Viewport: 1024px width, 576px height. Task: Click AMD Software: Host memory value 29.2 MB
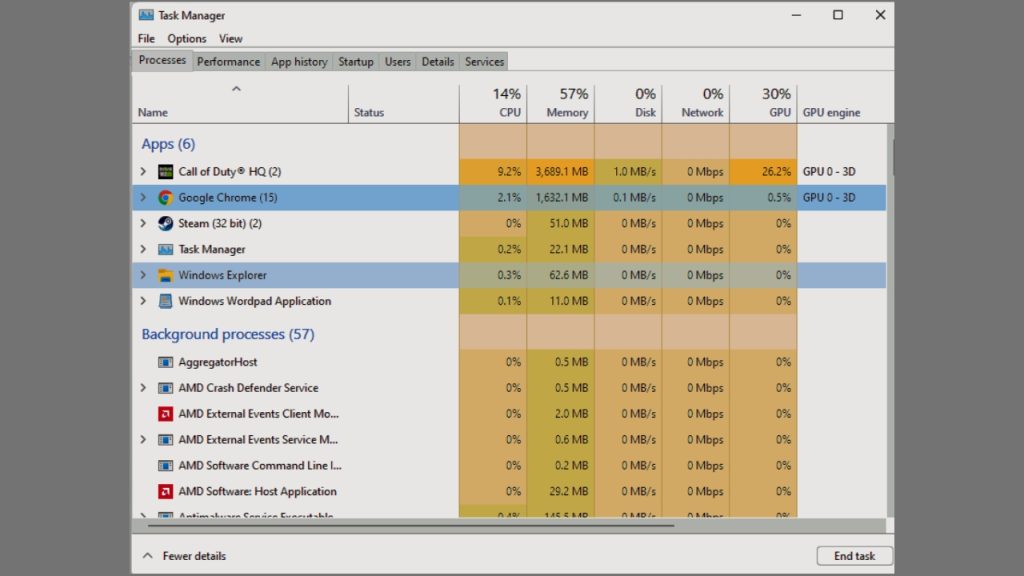568,491
